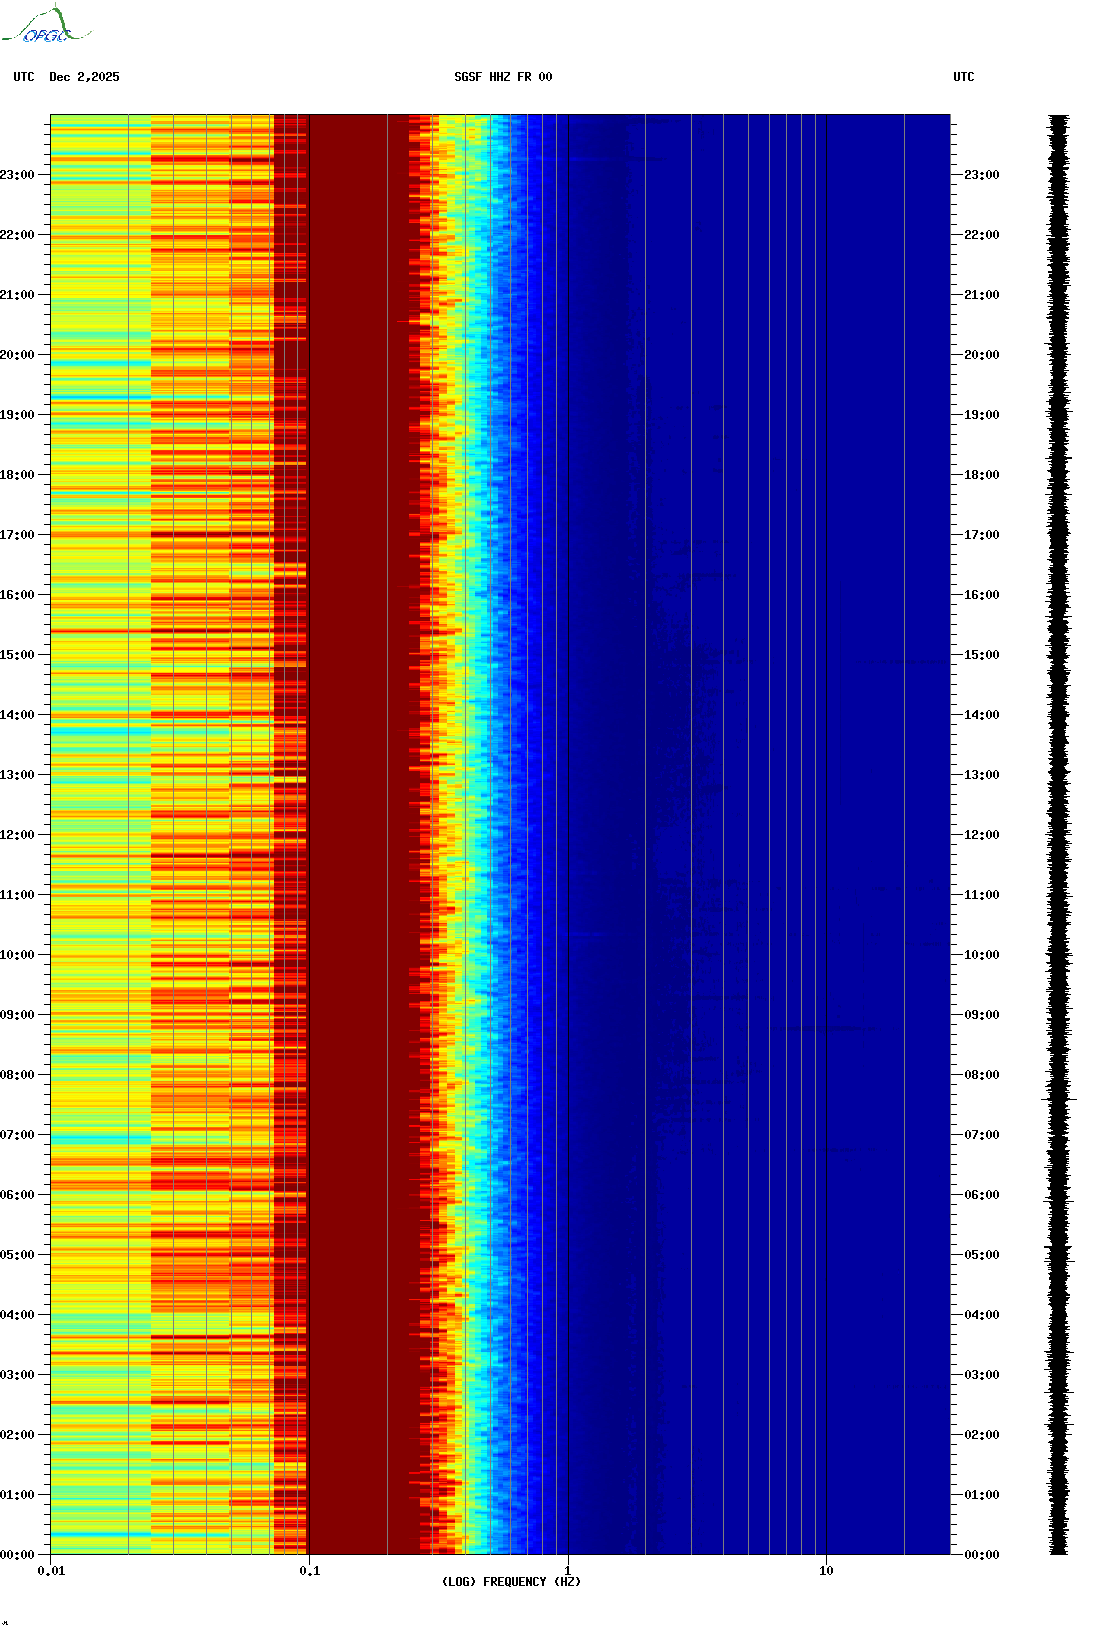Viewport: 1102px width, 1634px height.
Task: Click the left axis '06:00' time label
Action: (x=17, y=1195)
